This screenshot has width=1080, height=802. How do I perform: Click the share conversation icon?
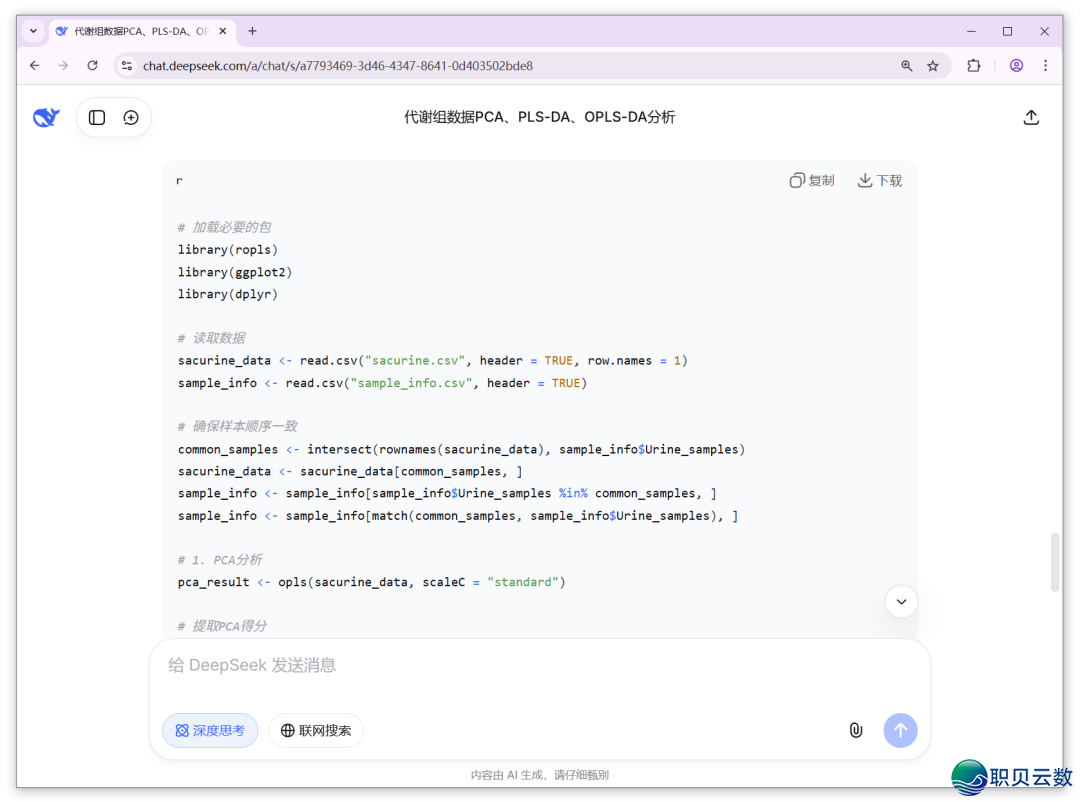[x=1031, y=117]
